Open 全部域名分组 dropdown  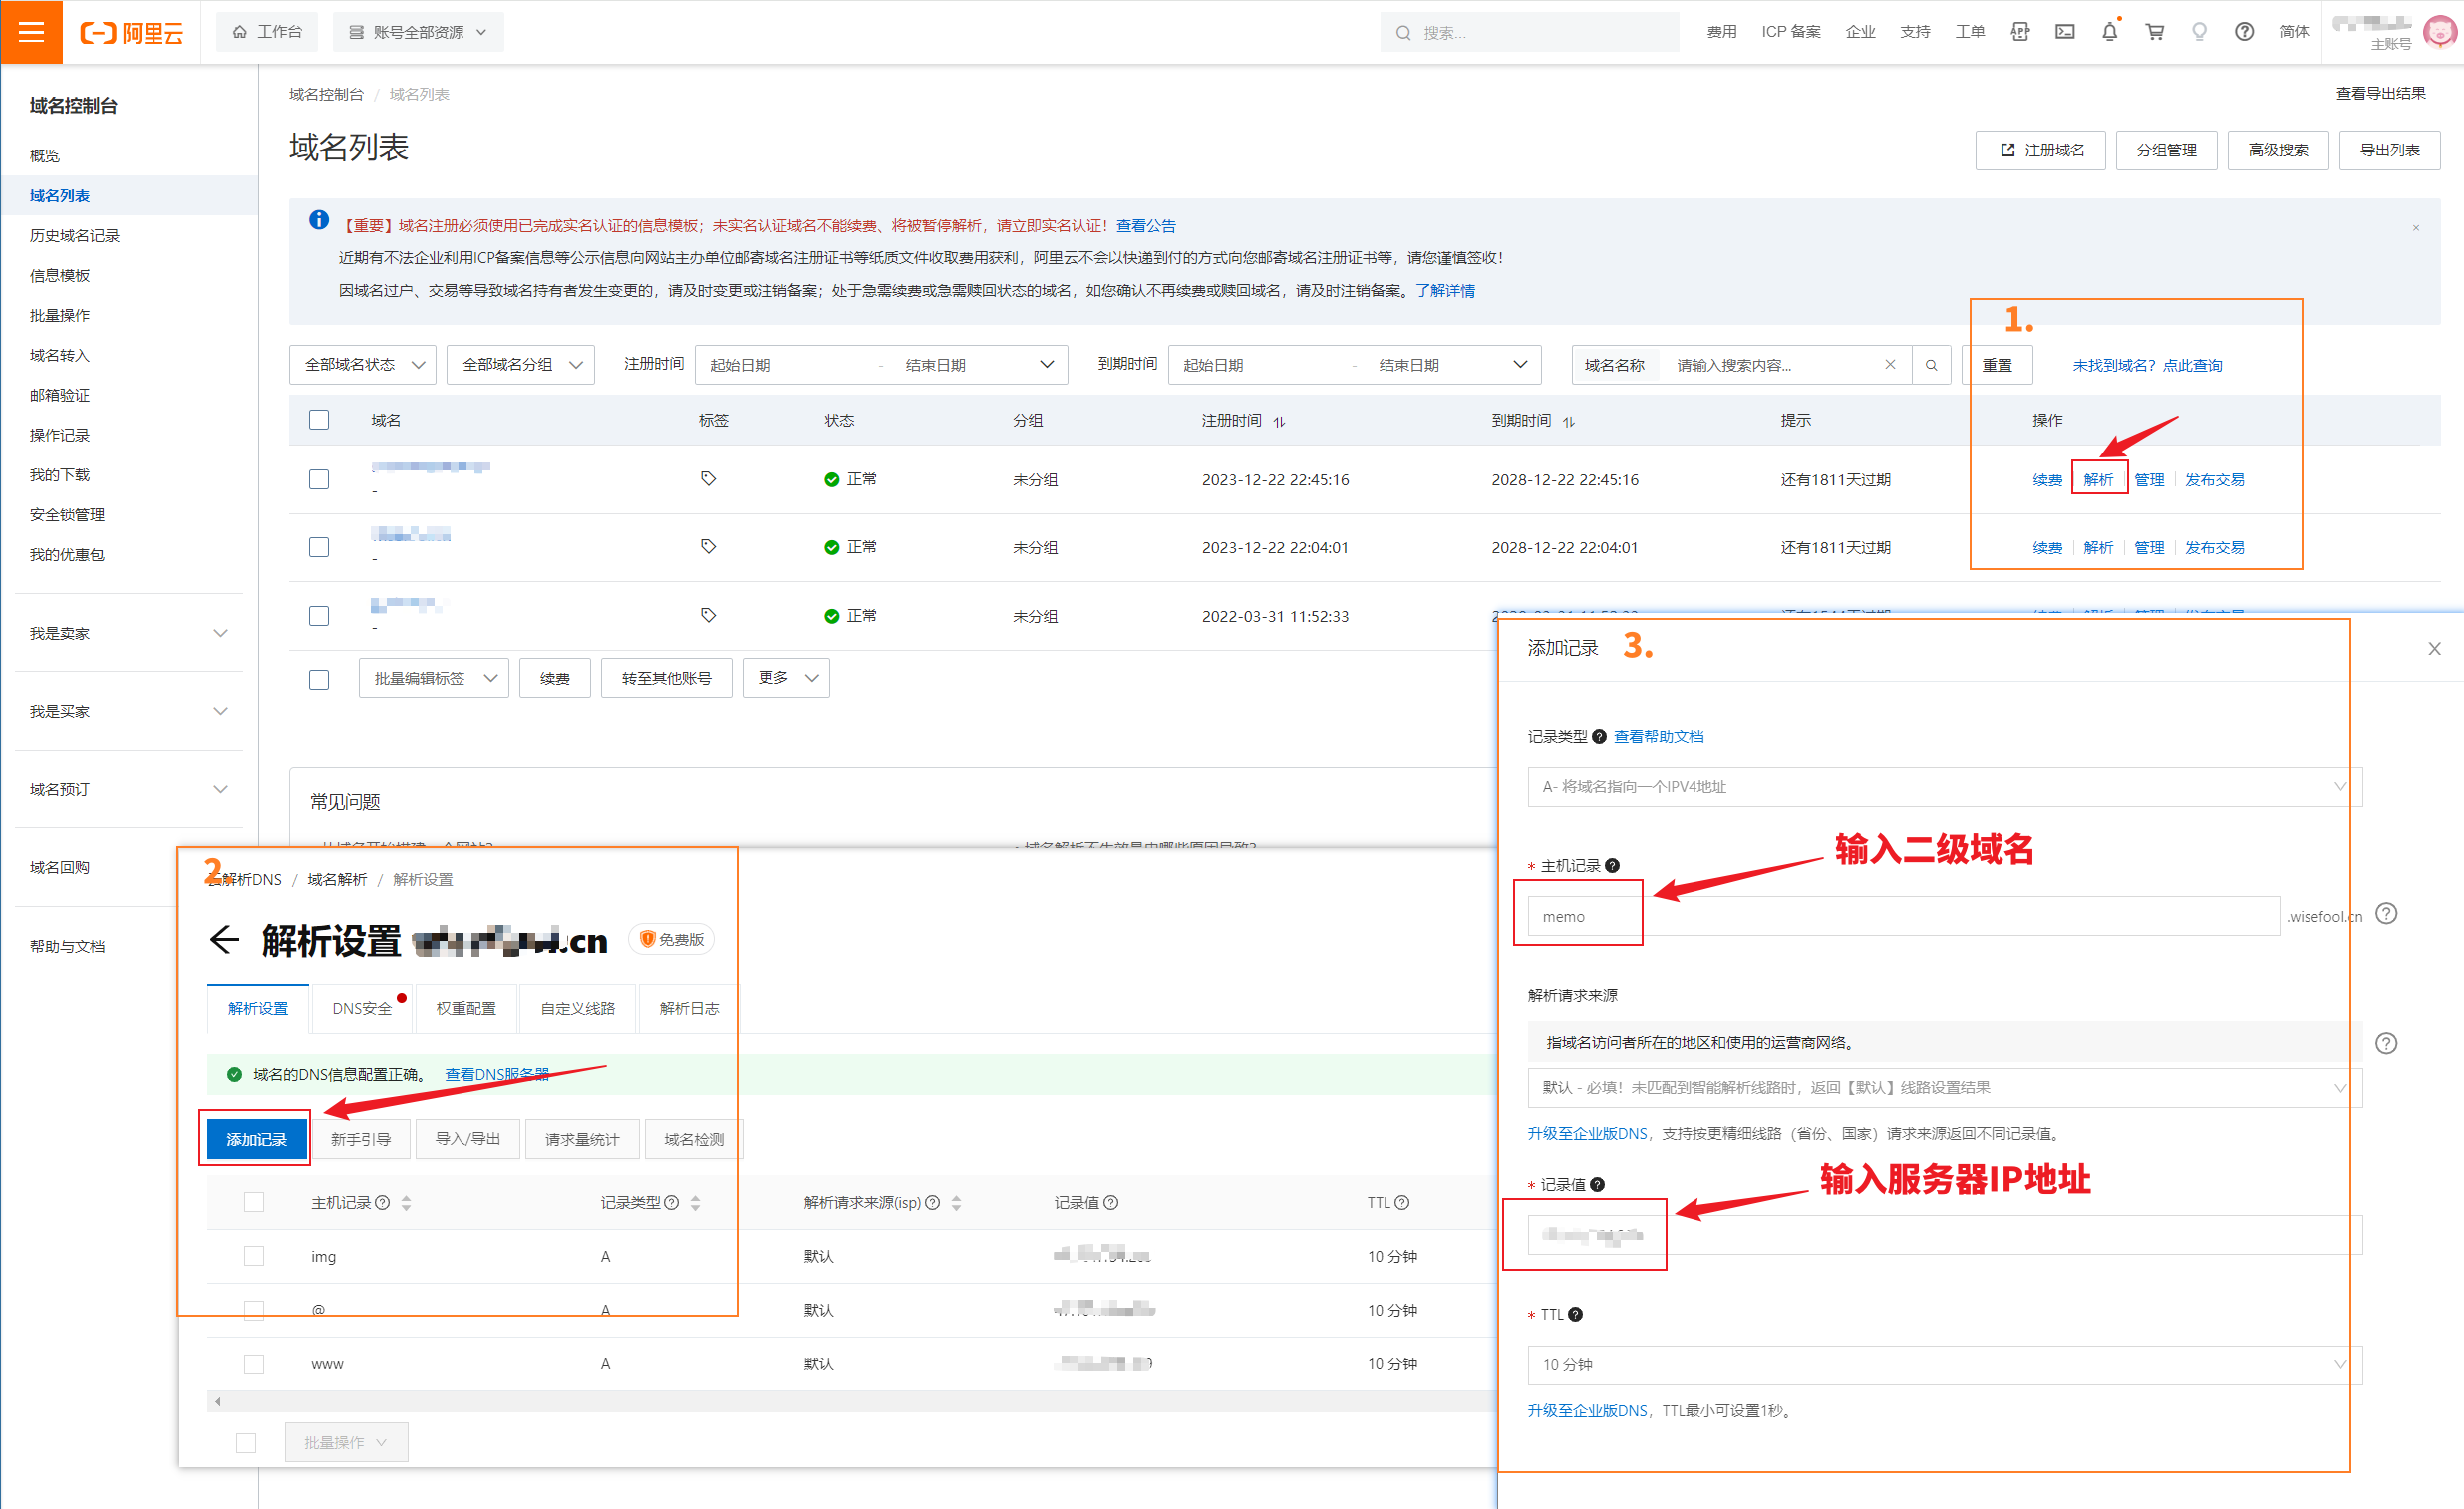click(520, 365)
